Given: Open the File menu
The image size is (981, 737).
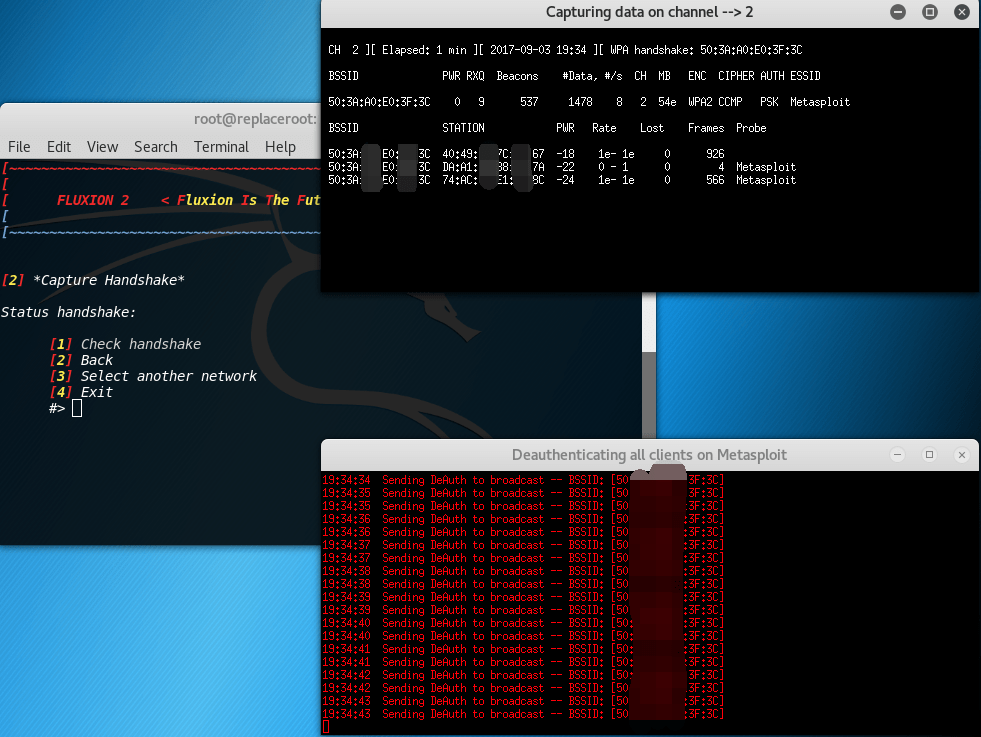Looking at the screenshot, I should point(18,146).
